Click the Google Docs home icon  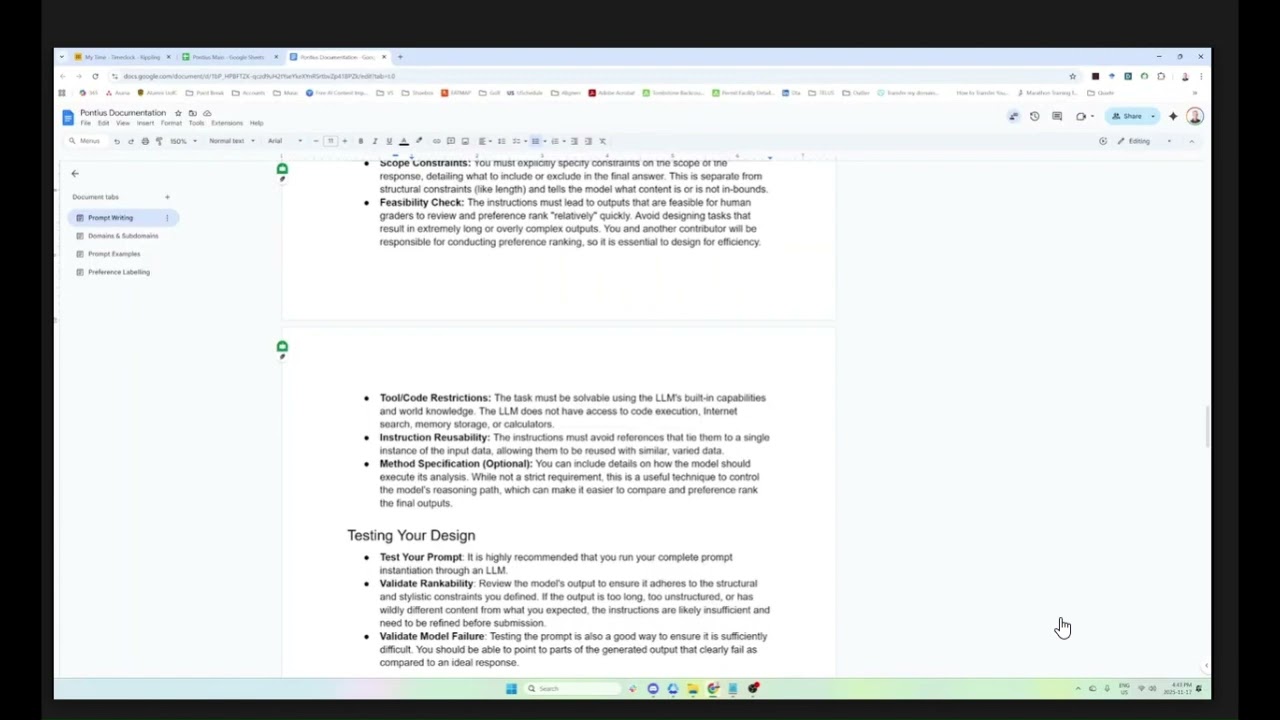click(x=68, y=117)
